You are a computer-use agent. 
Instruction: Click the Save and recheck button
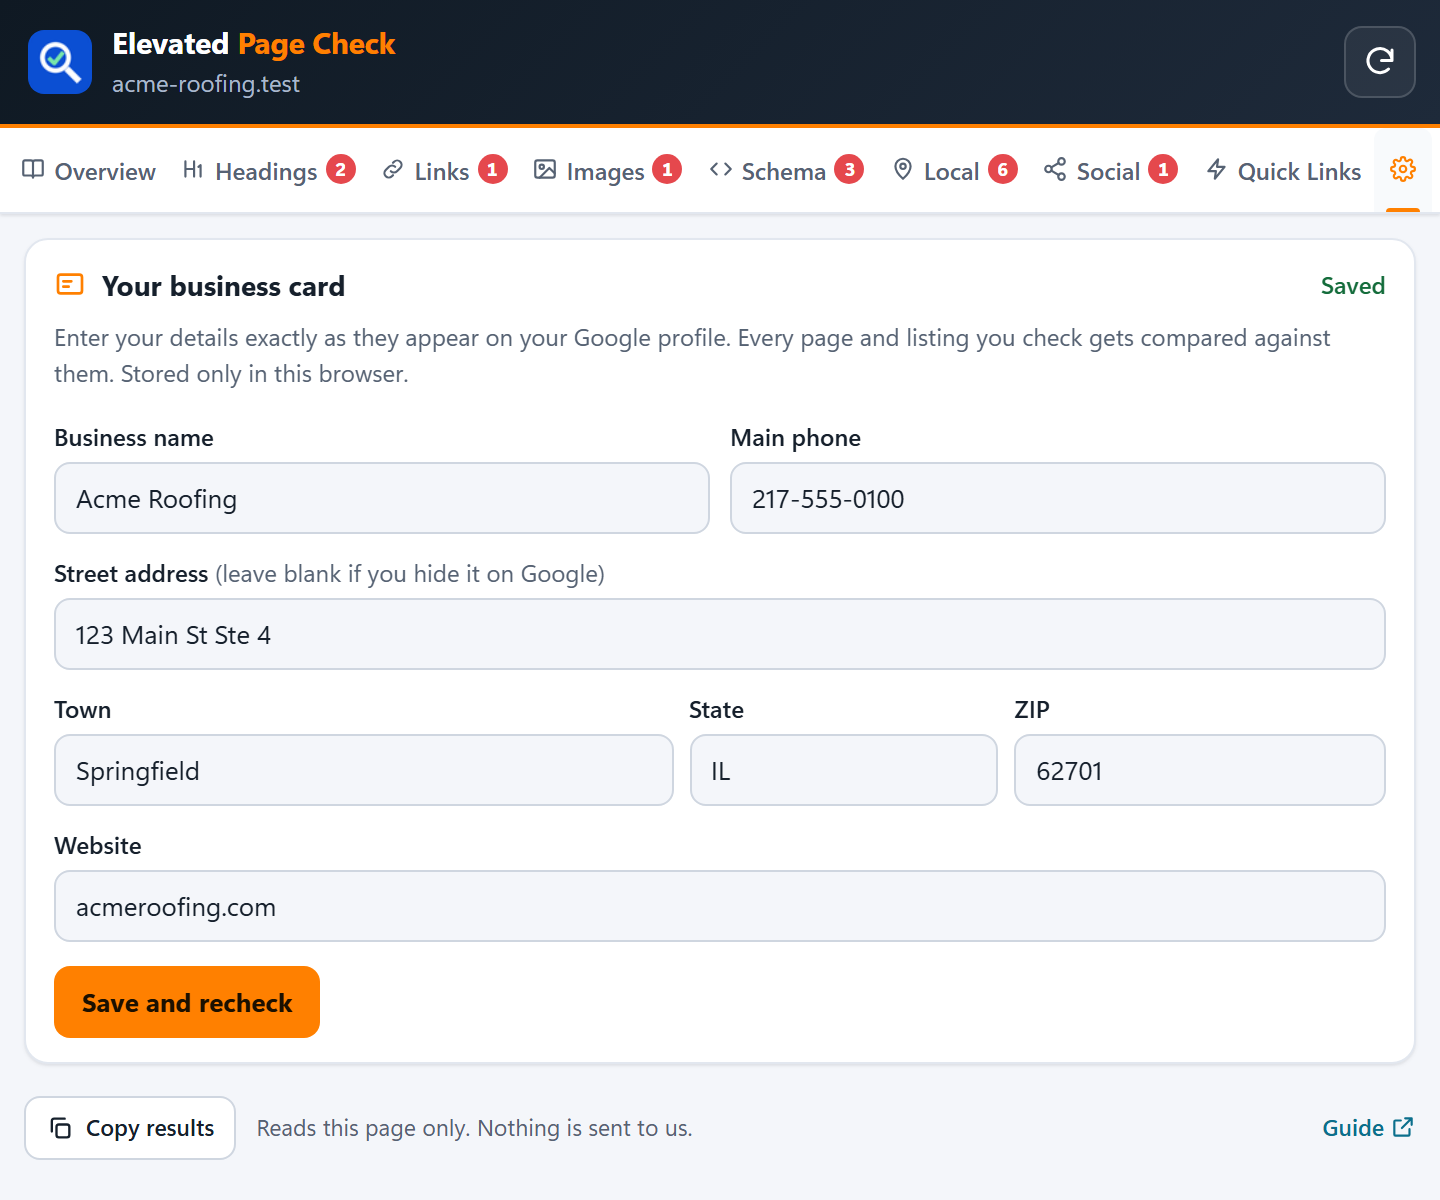pos(187,1002)
